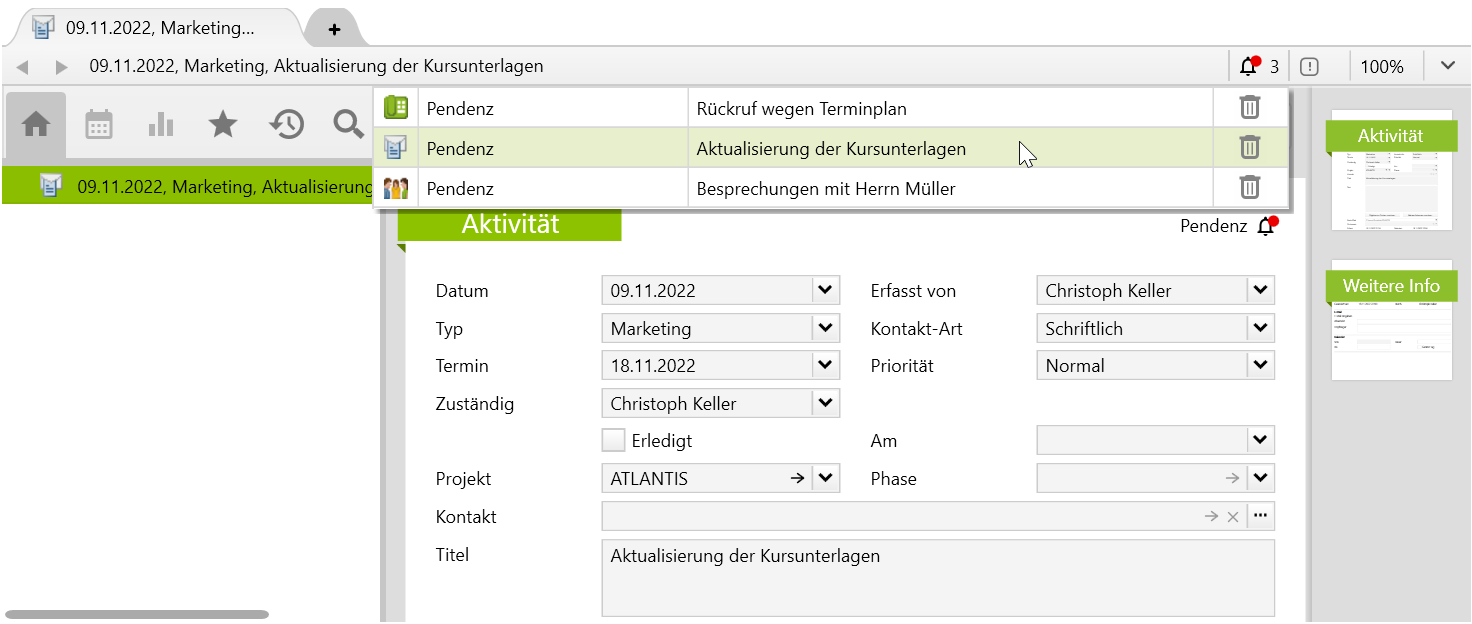Show favorites via the star icon
Viewport: 1472px width, 624px height.
tap(222, 125)
